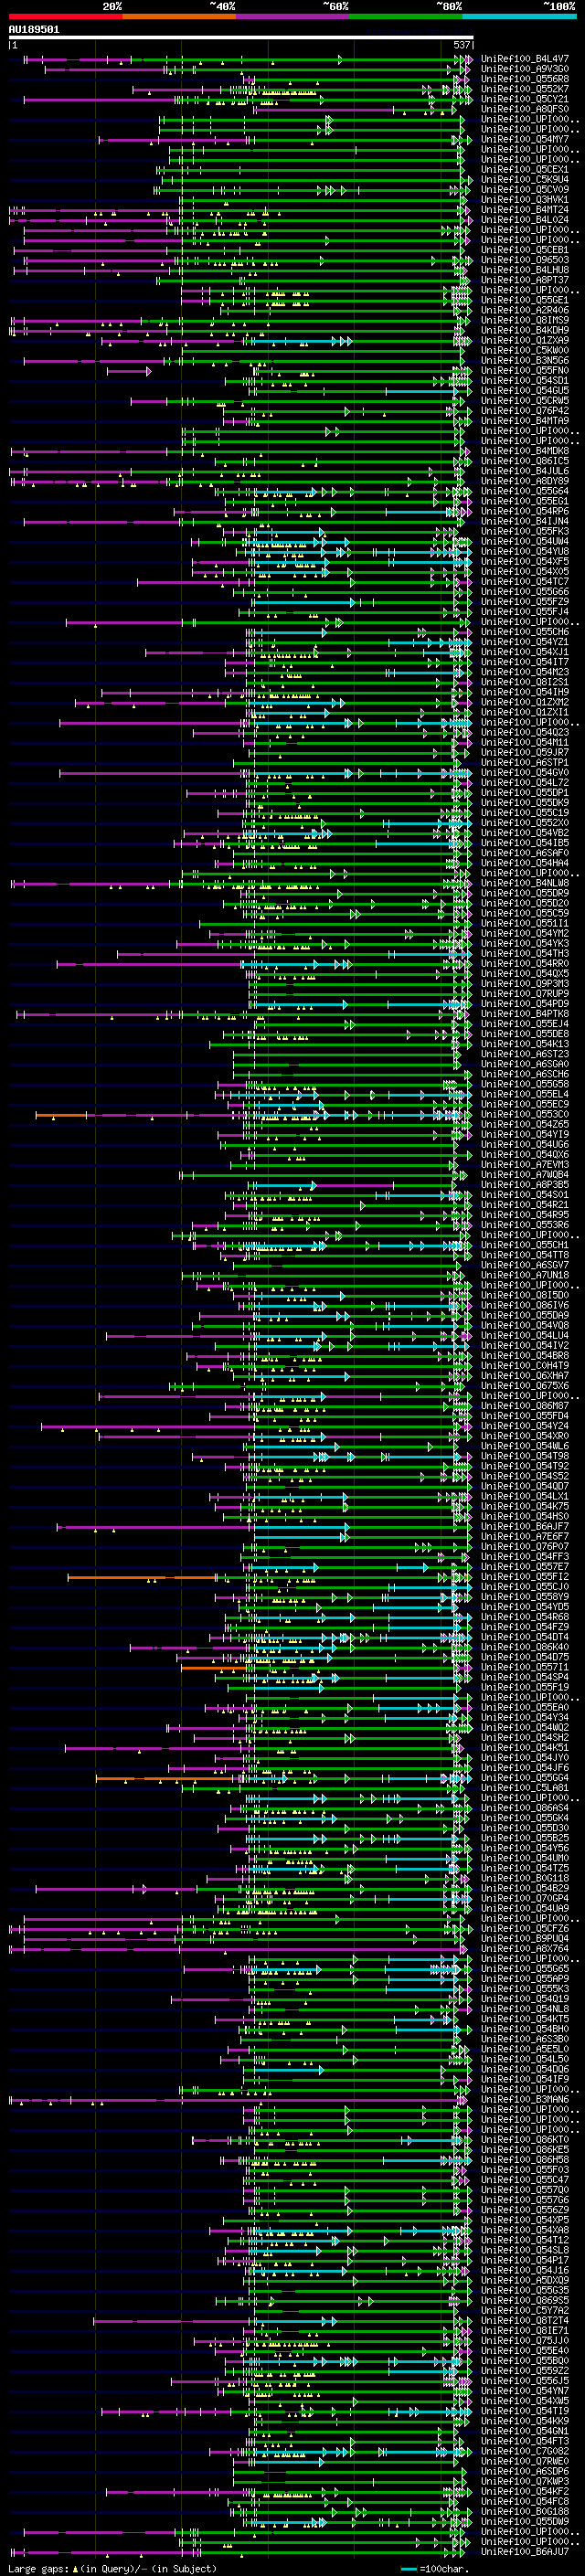585x2576 pixels.
Task: Click UniRef100_B4LHU8 label
Action: coord(525,270)
